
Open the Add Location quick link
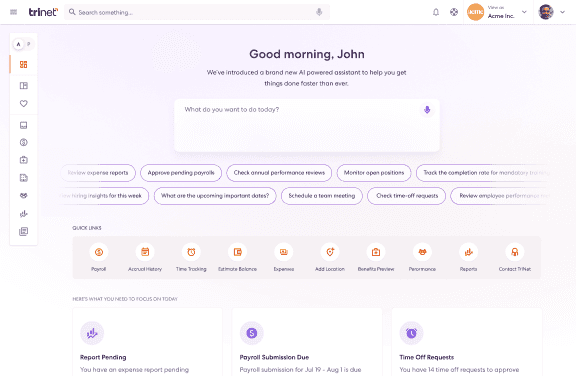tap(330, 257)
